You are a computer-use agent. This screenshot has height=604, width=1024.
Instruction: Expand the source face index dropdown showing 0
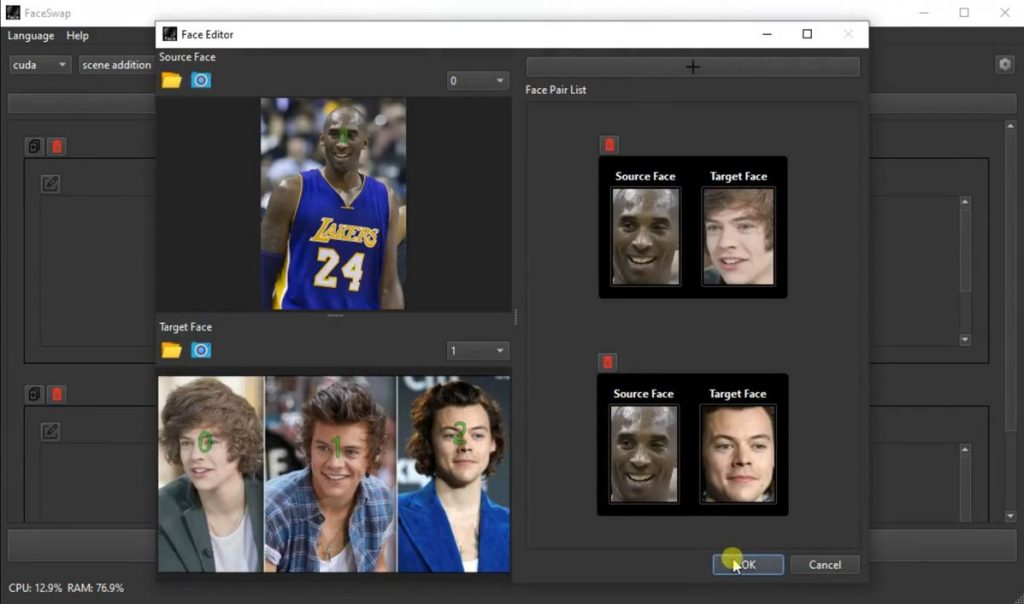click(478, 81)
